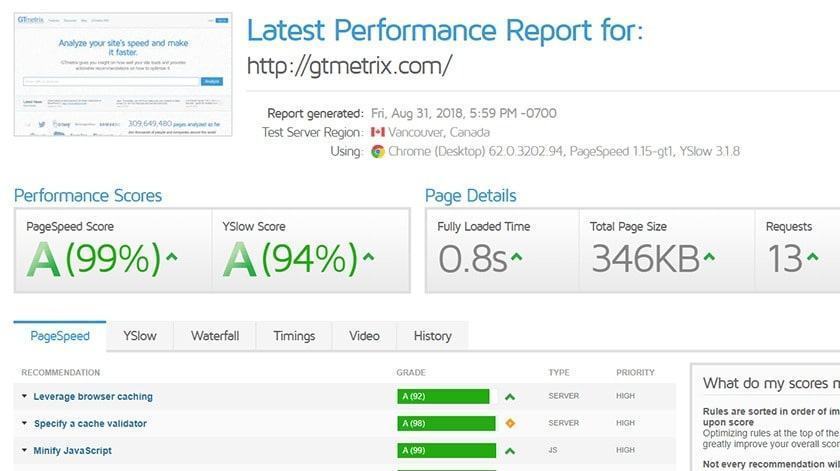The image size is (840, 471).
Task: Switch to the PageSpeed tab
Action: tap(60, 336)
